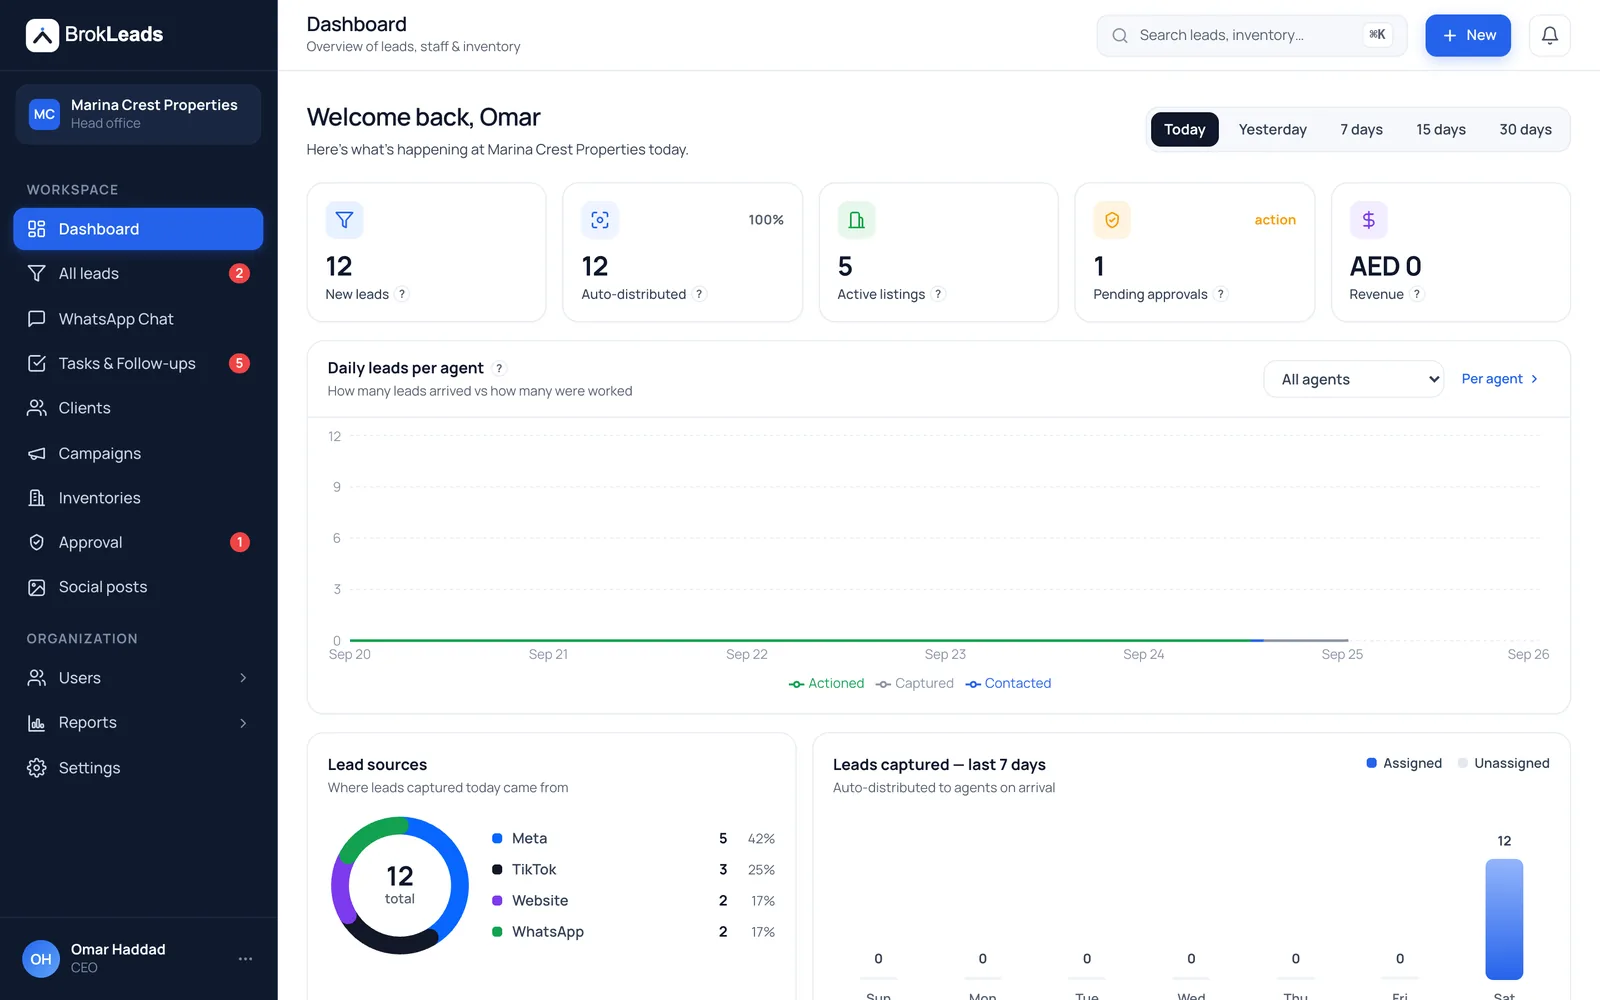
Task: Open the Campaigns page
Action: pyautogui.click(x=138, y=453)
